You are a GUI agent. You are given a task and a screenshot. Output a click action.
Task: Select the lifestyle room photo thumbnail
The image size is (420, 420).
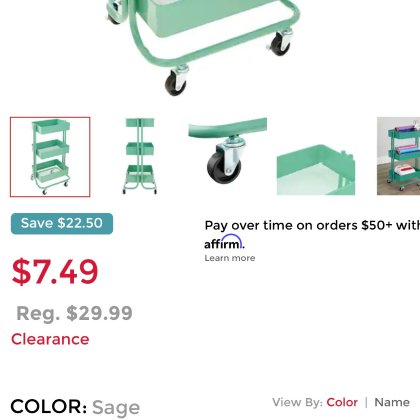pos(398,156)
